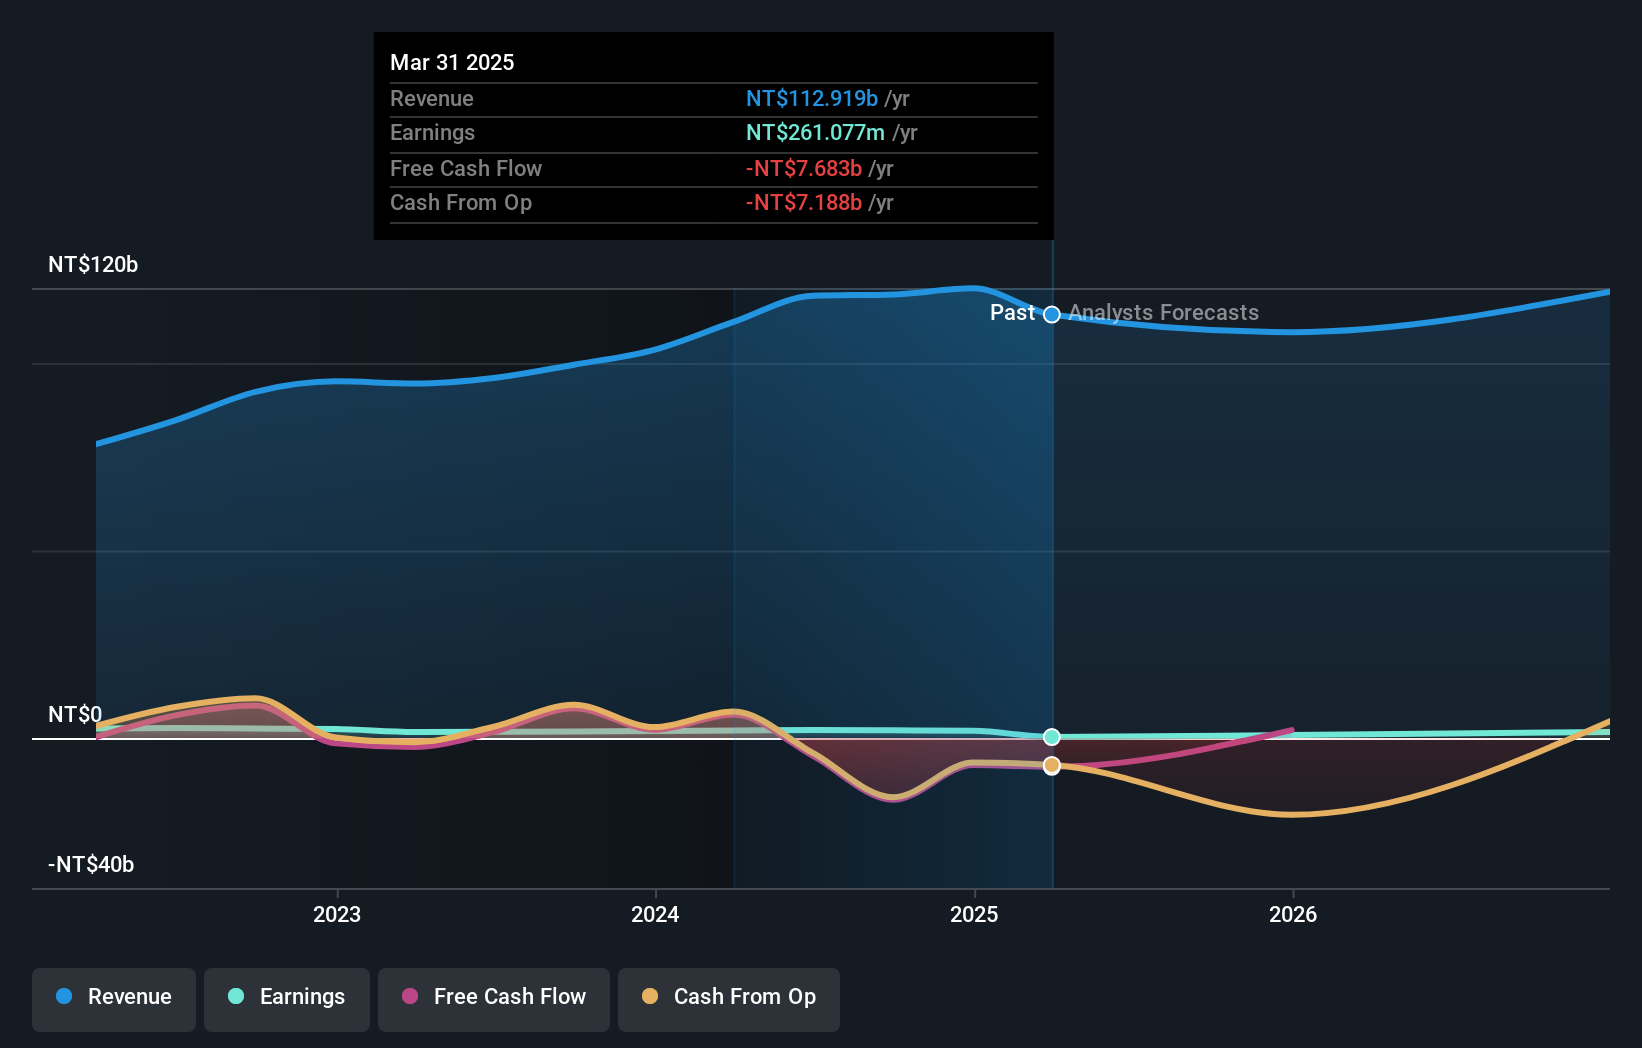Toggle the Revenue legend button
The width and height of the screenshot is (1642, 1048).
coord(114,999)
